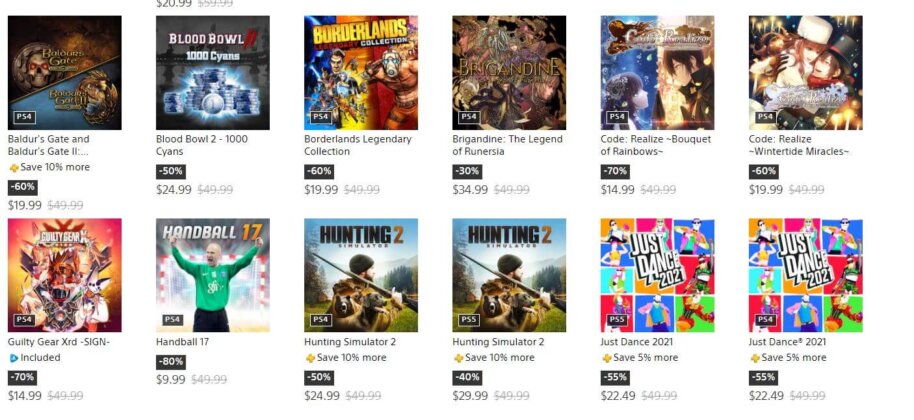This screenshot has height=420, width=914.
Task: Click the PS Now Included icon under Guilty Gear
Action: 14,358
